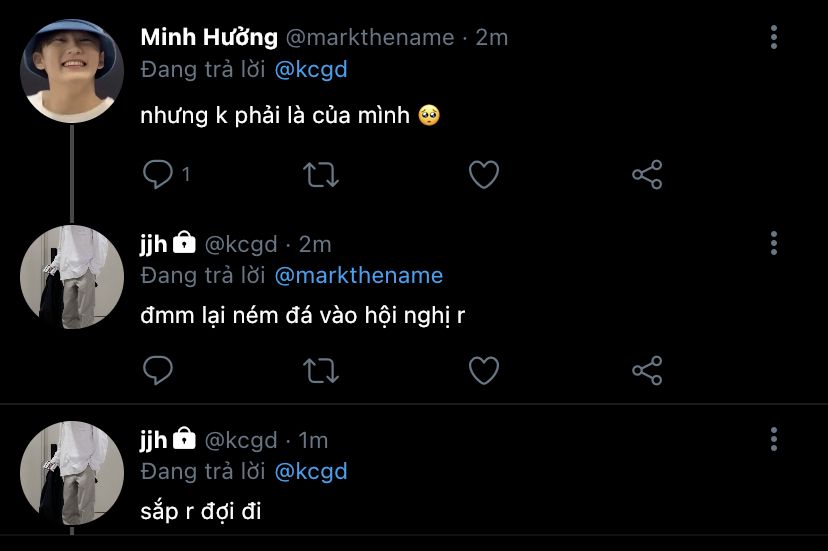Open jjh's avatar on the 2m reply
828x551 pixels.
click(x=72, y=277)
